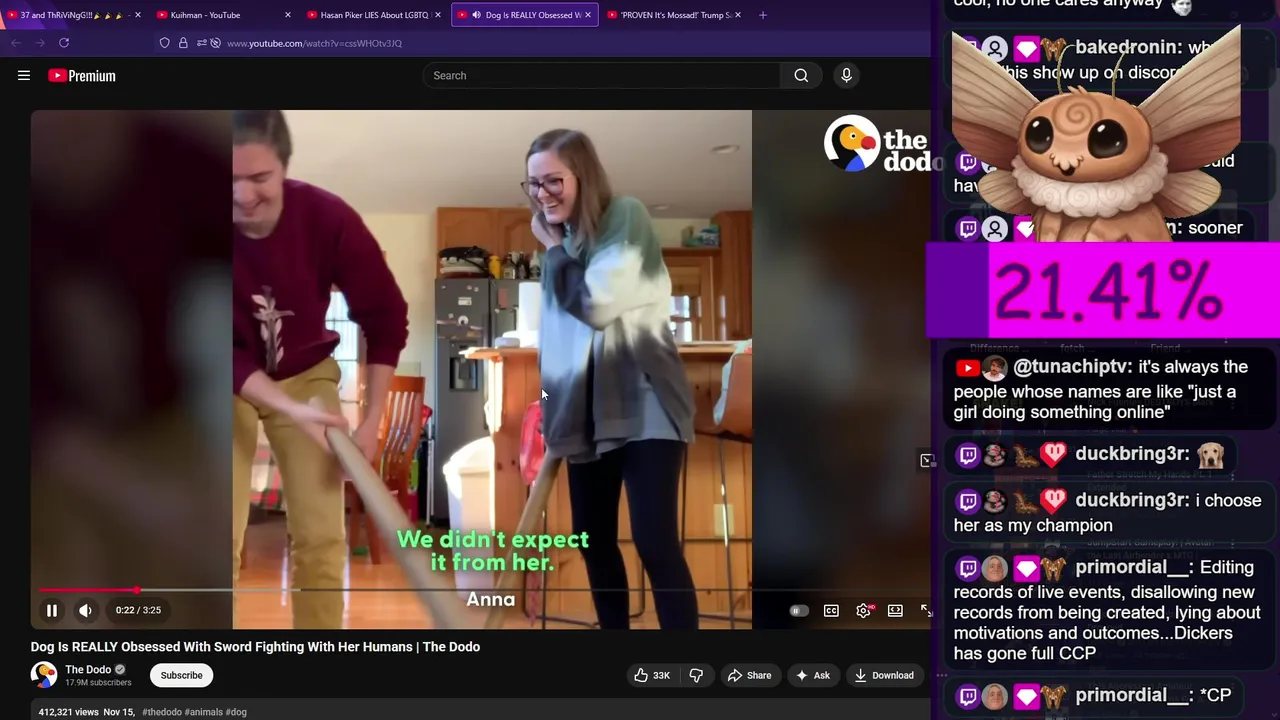
Task: Download the video
Action: pyautogui.click(x=884, y=676)
